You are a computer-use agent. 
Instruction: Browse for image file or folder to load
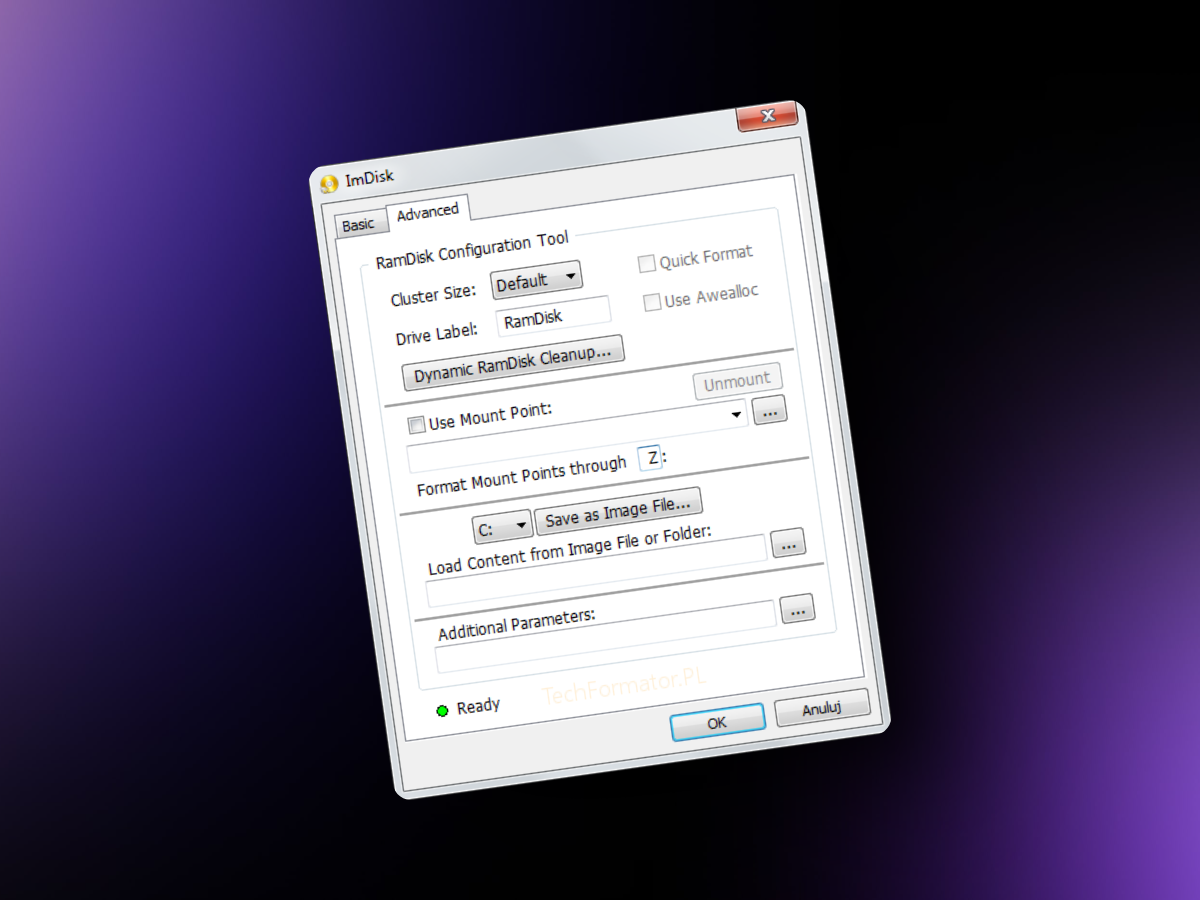(788, 544)
